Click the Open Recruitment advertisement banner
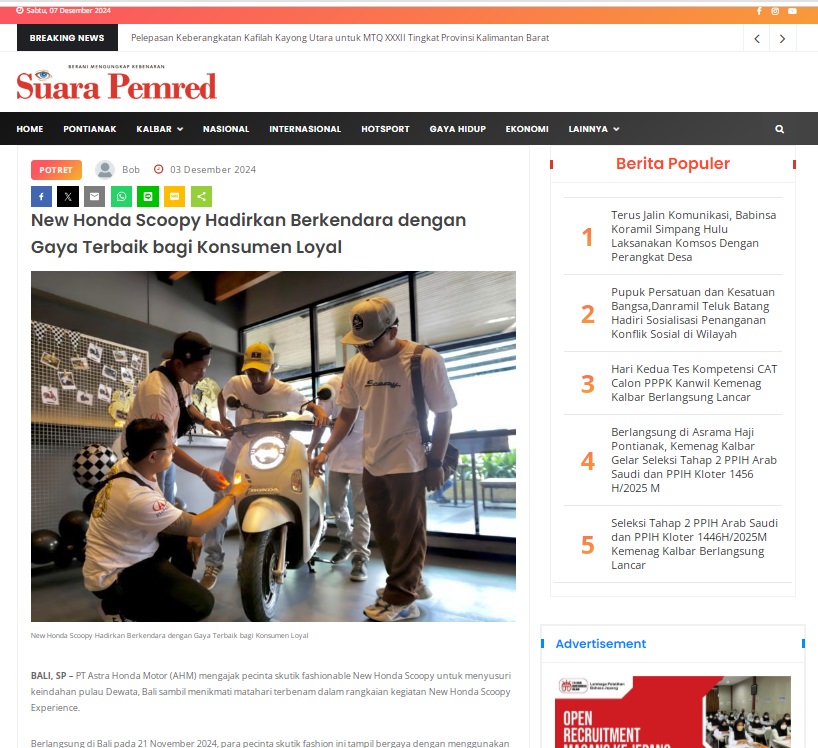Viewport: 818px width, 748px height. [673, 712]
